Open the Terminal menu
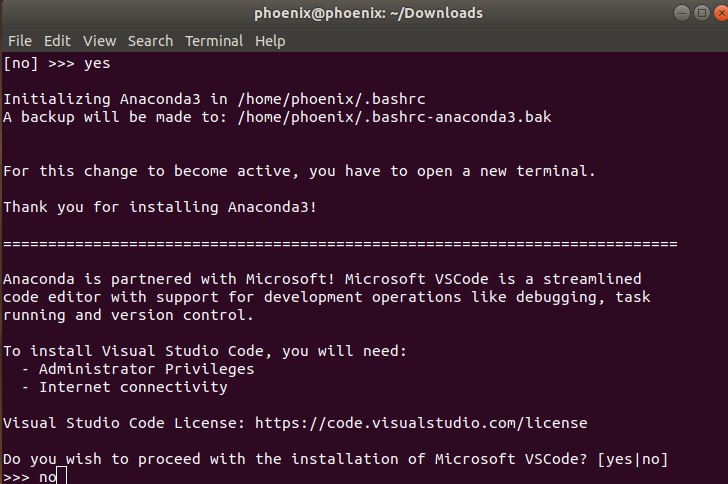The height and width of the screenshot is (484, 728). pyautogui.click(x=214, y=41)
